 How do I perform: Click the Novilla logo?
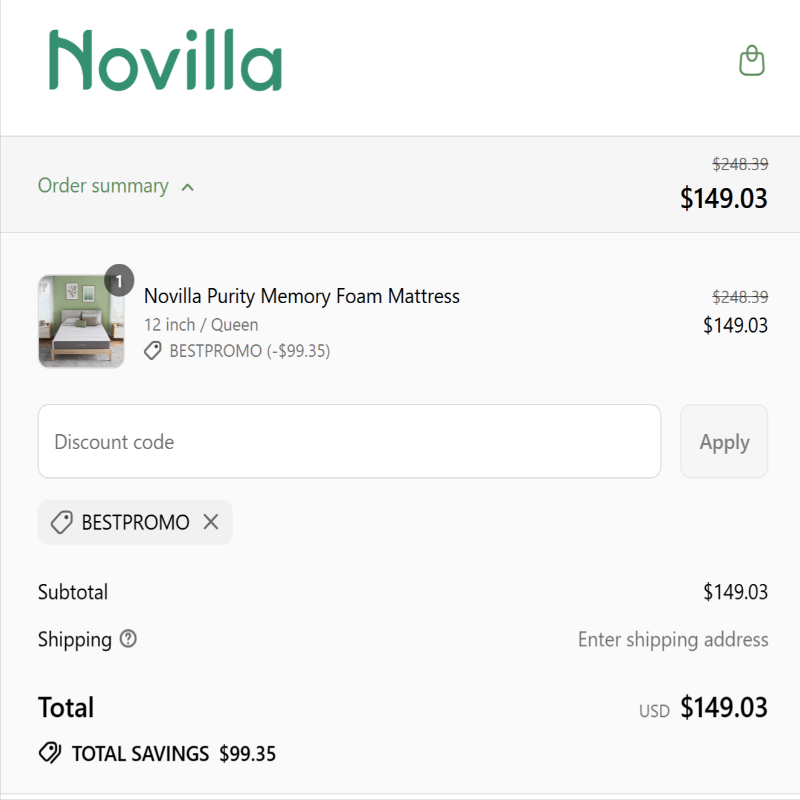point(165,60)
